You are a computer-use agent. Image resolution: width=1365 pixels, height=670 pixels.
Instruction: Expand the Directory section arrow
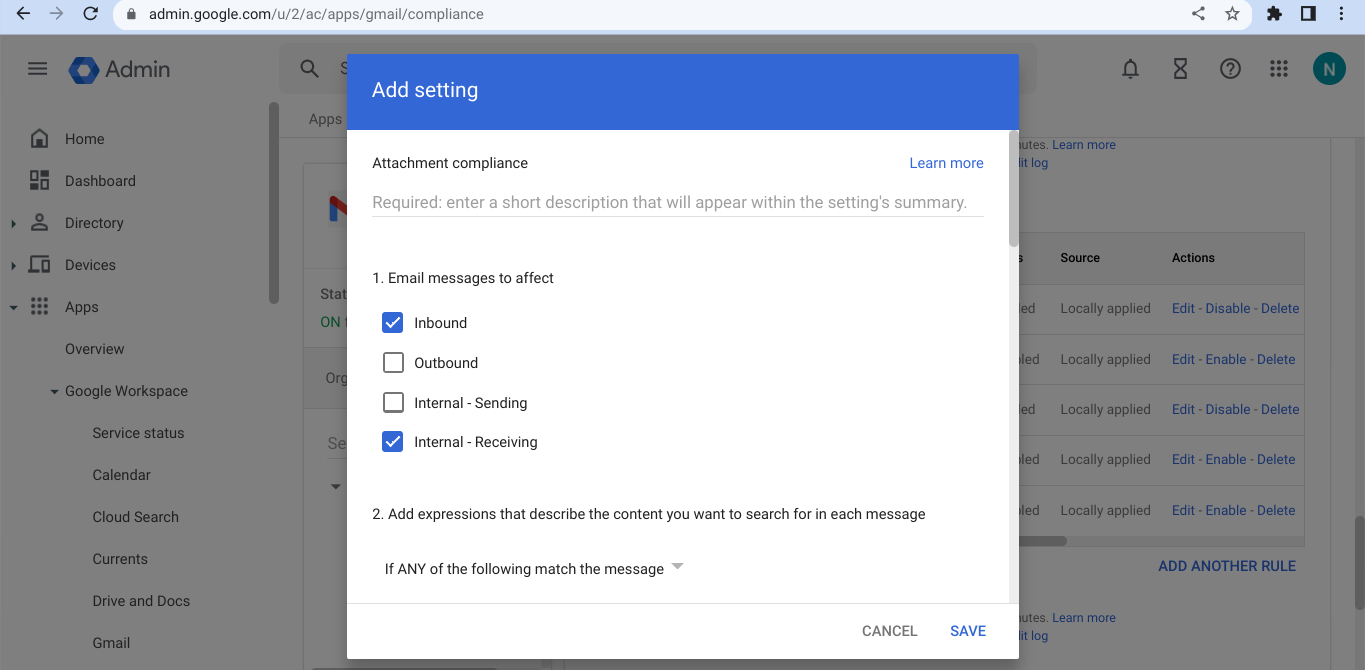[x=13, y=224]
